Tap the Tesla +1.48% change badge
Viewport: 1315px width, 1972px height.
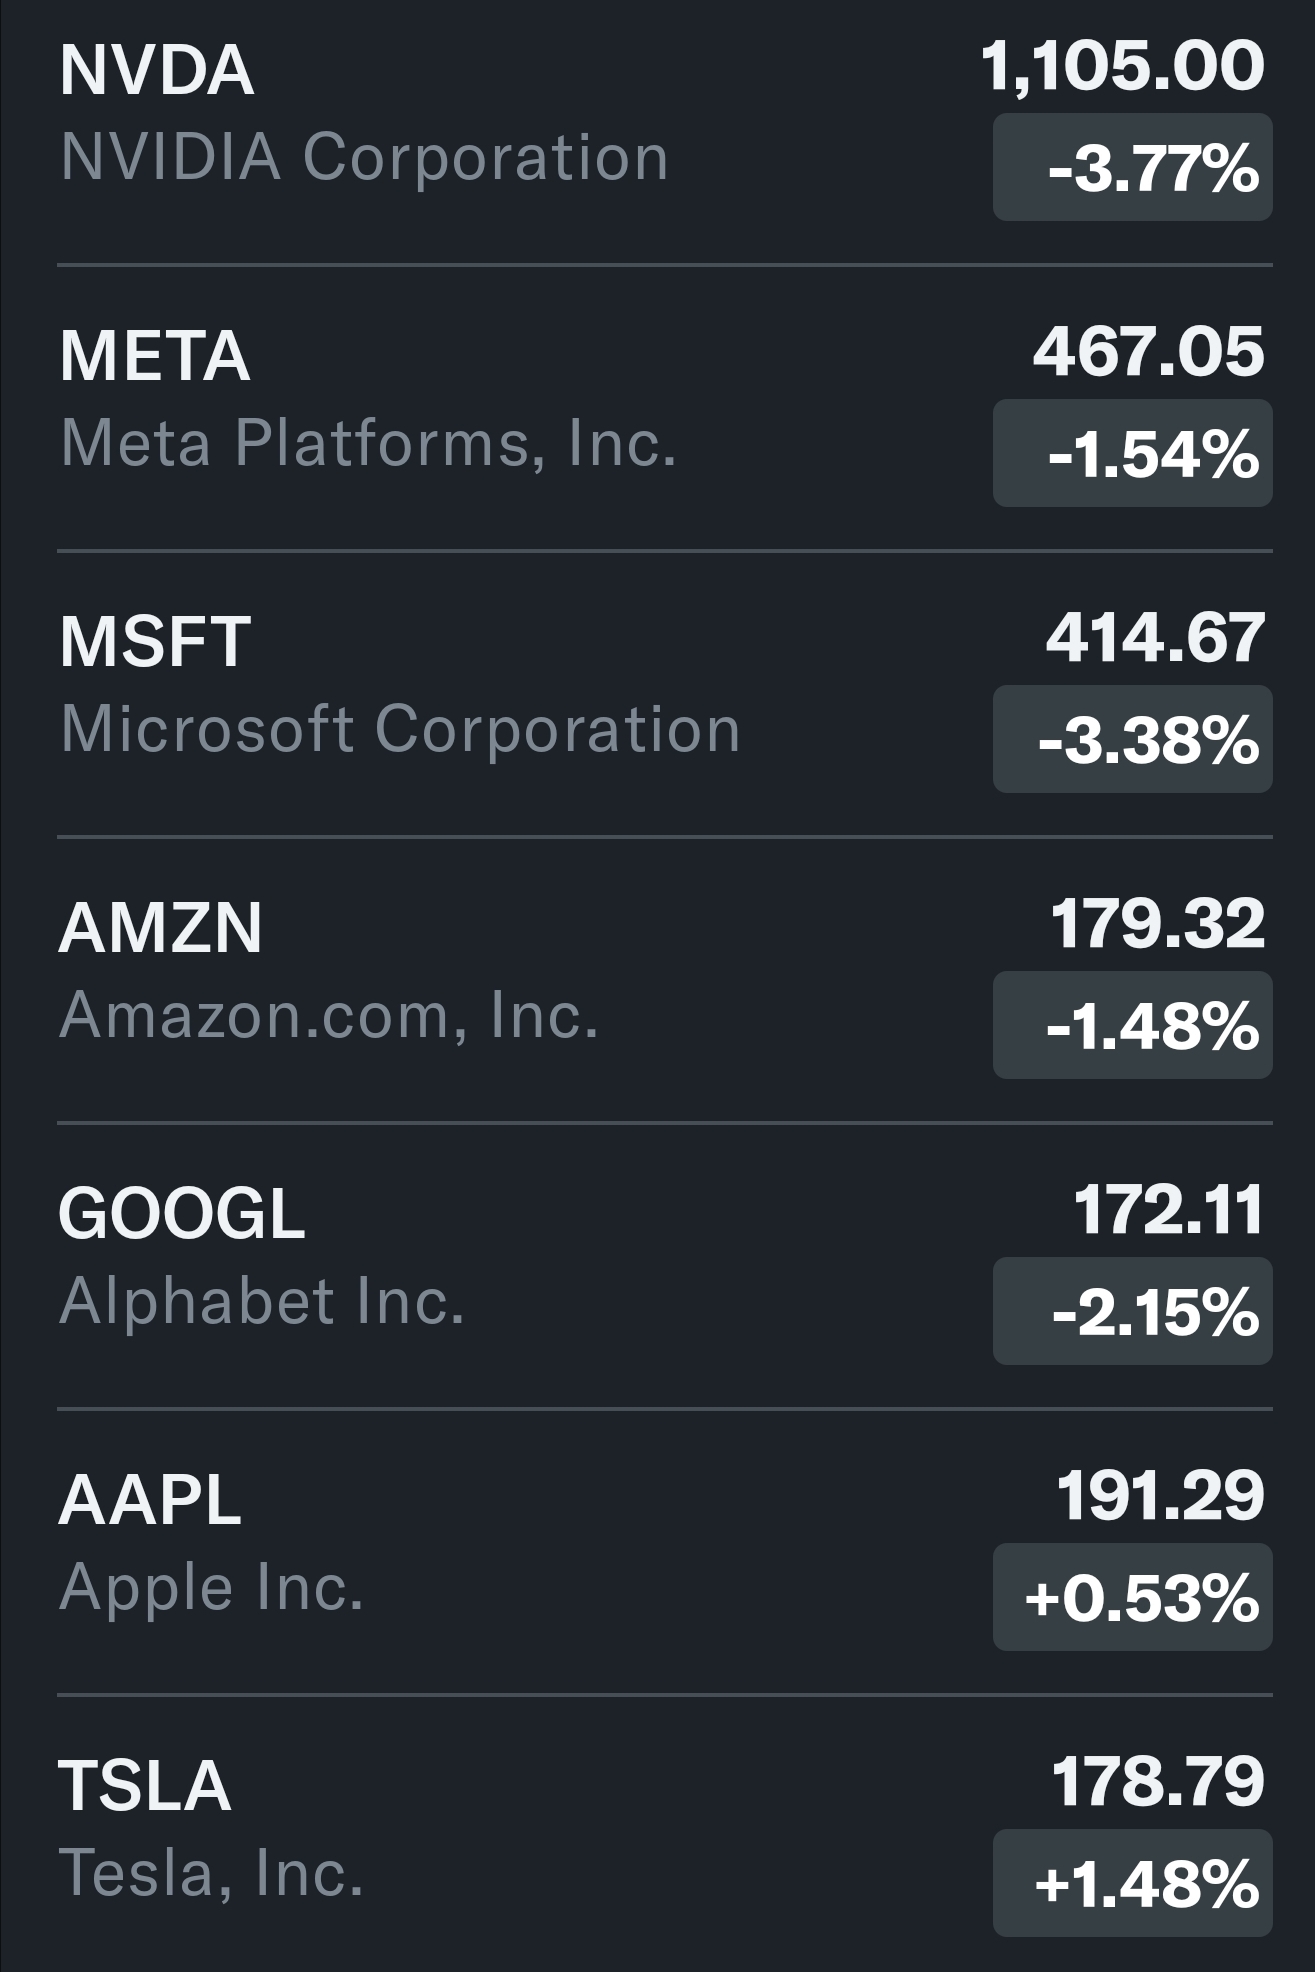pyautogui.click(x=1132, y=1884)
